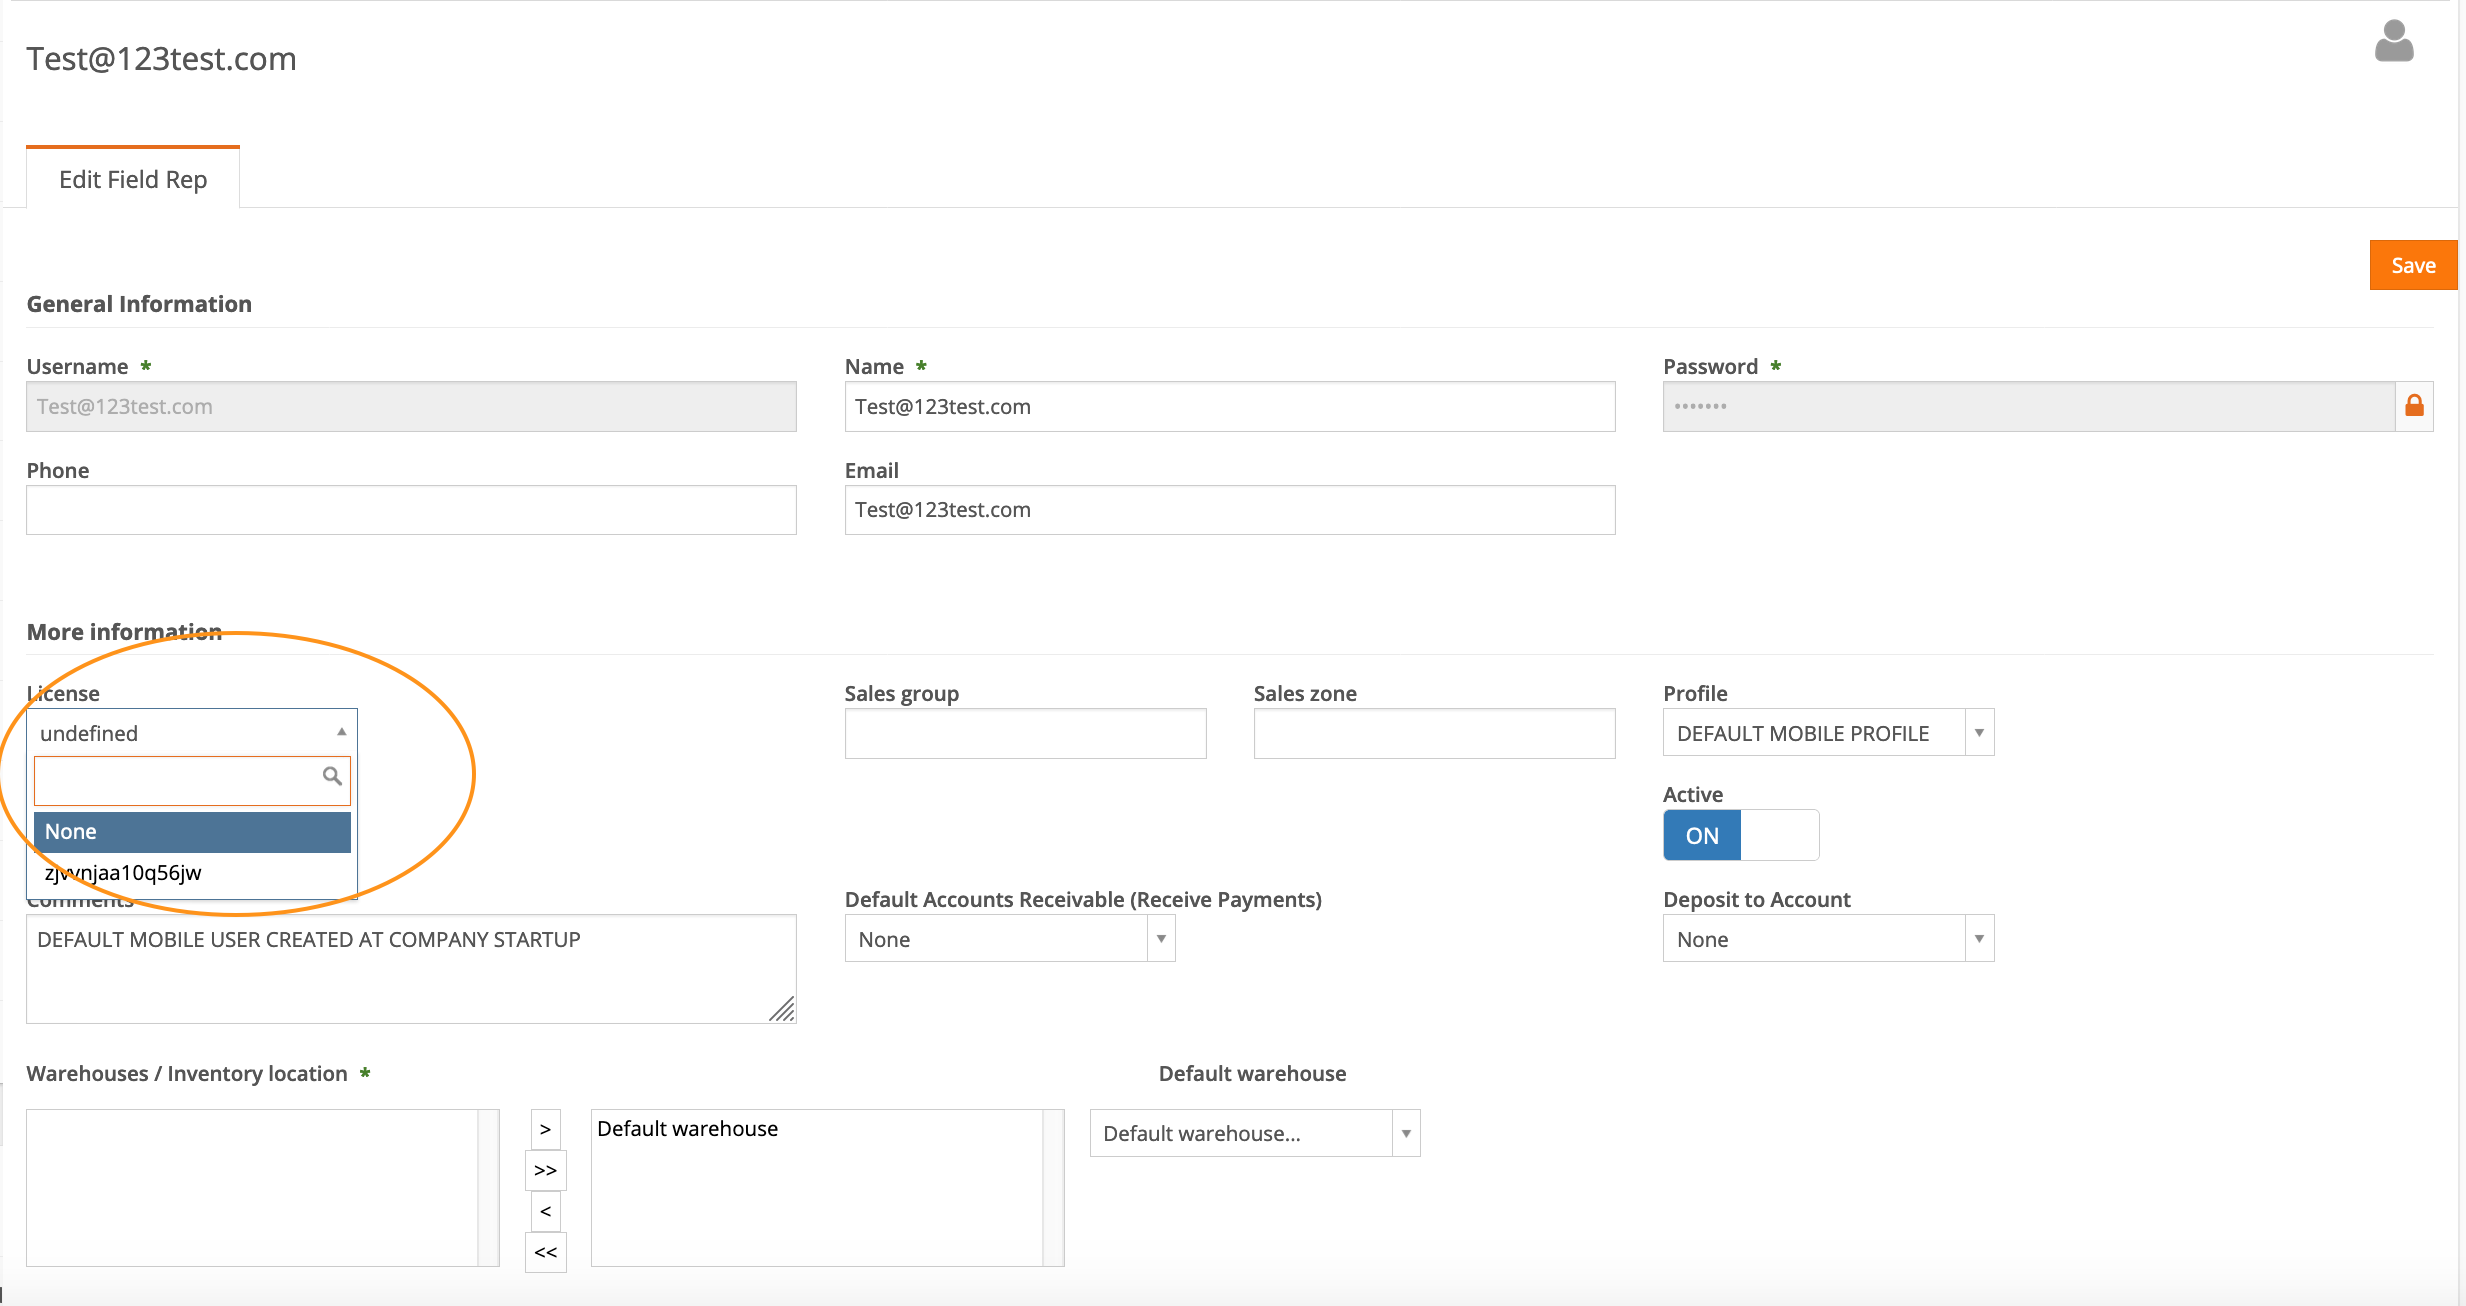Open Default Accounts Receivable dropdown

[x=1009, y=939]
